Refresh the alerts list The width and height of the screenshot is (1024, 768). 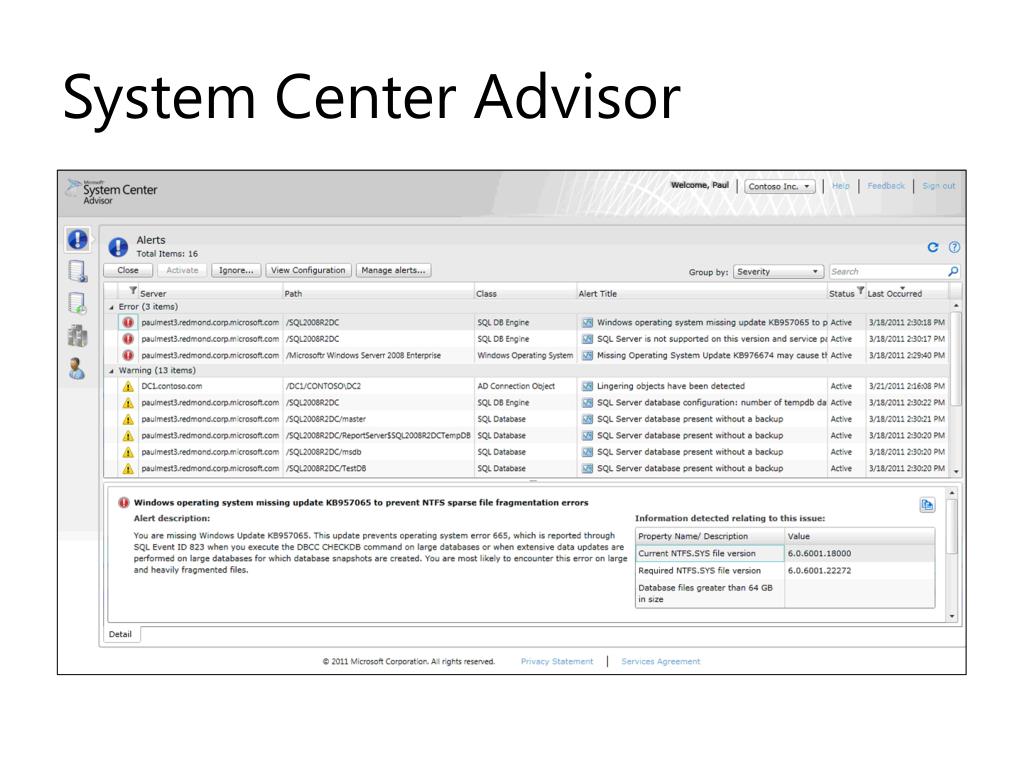click(x=933, y=247)
